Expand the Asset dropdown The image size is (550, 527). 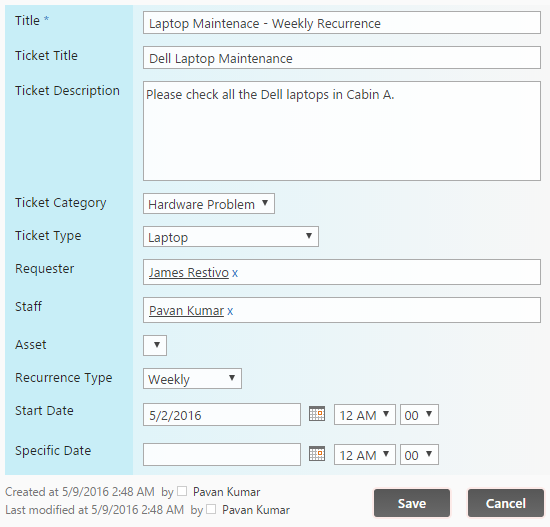tap(155, 346)
